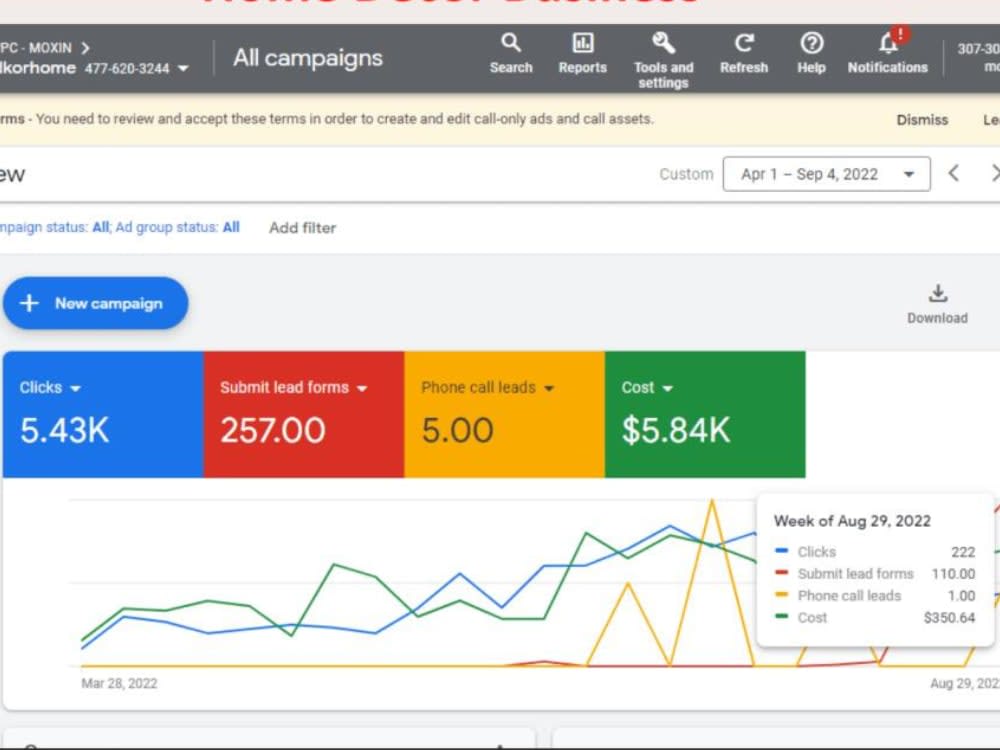
Task: Expand the account breadcrumb chevron after MOXIN
Action: pyautogui.click(x=85, y=48)
